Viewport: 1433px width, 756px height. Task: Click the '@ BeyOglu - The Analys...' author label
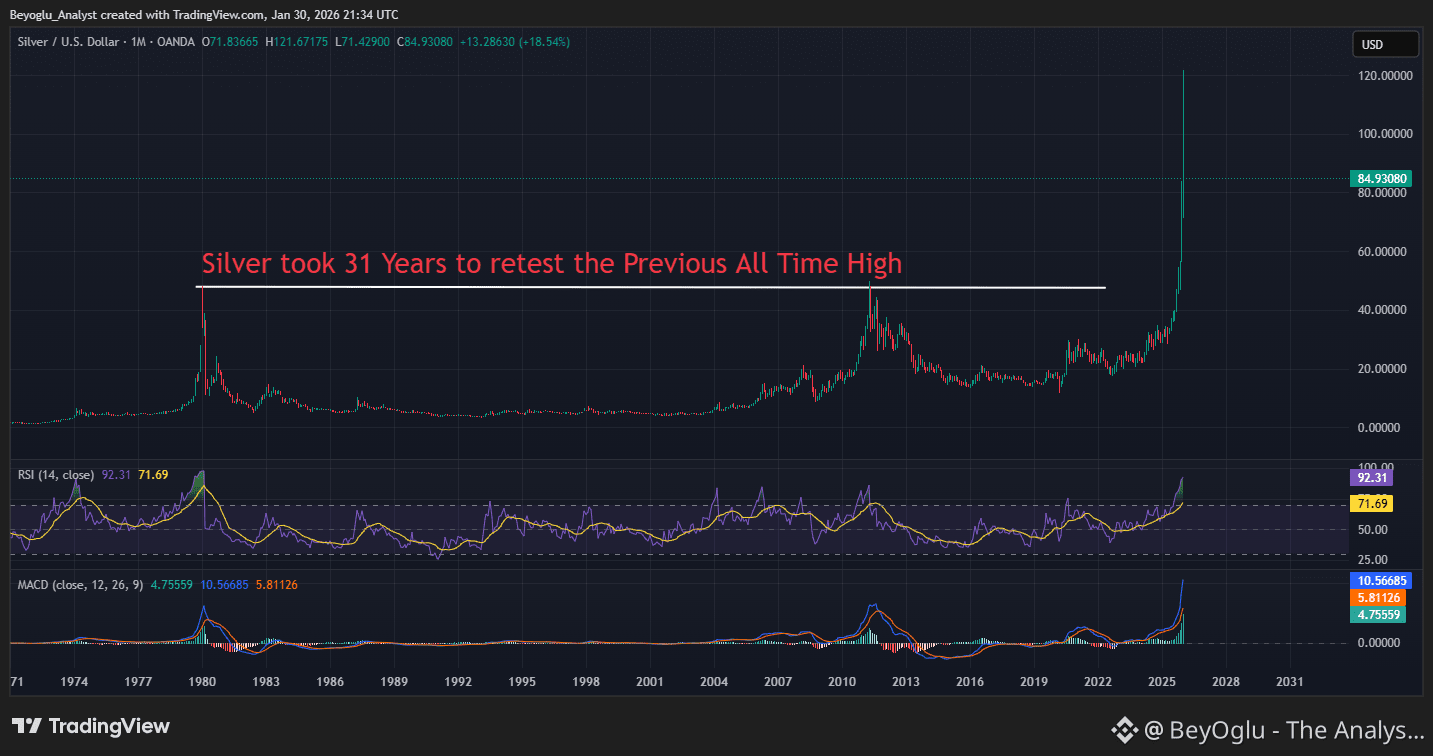click(1283, 731)
